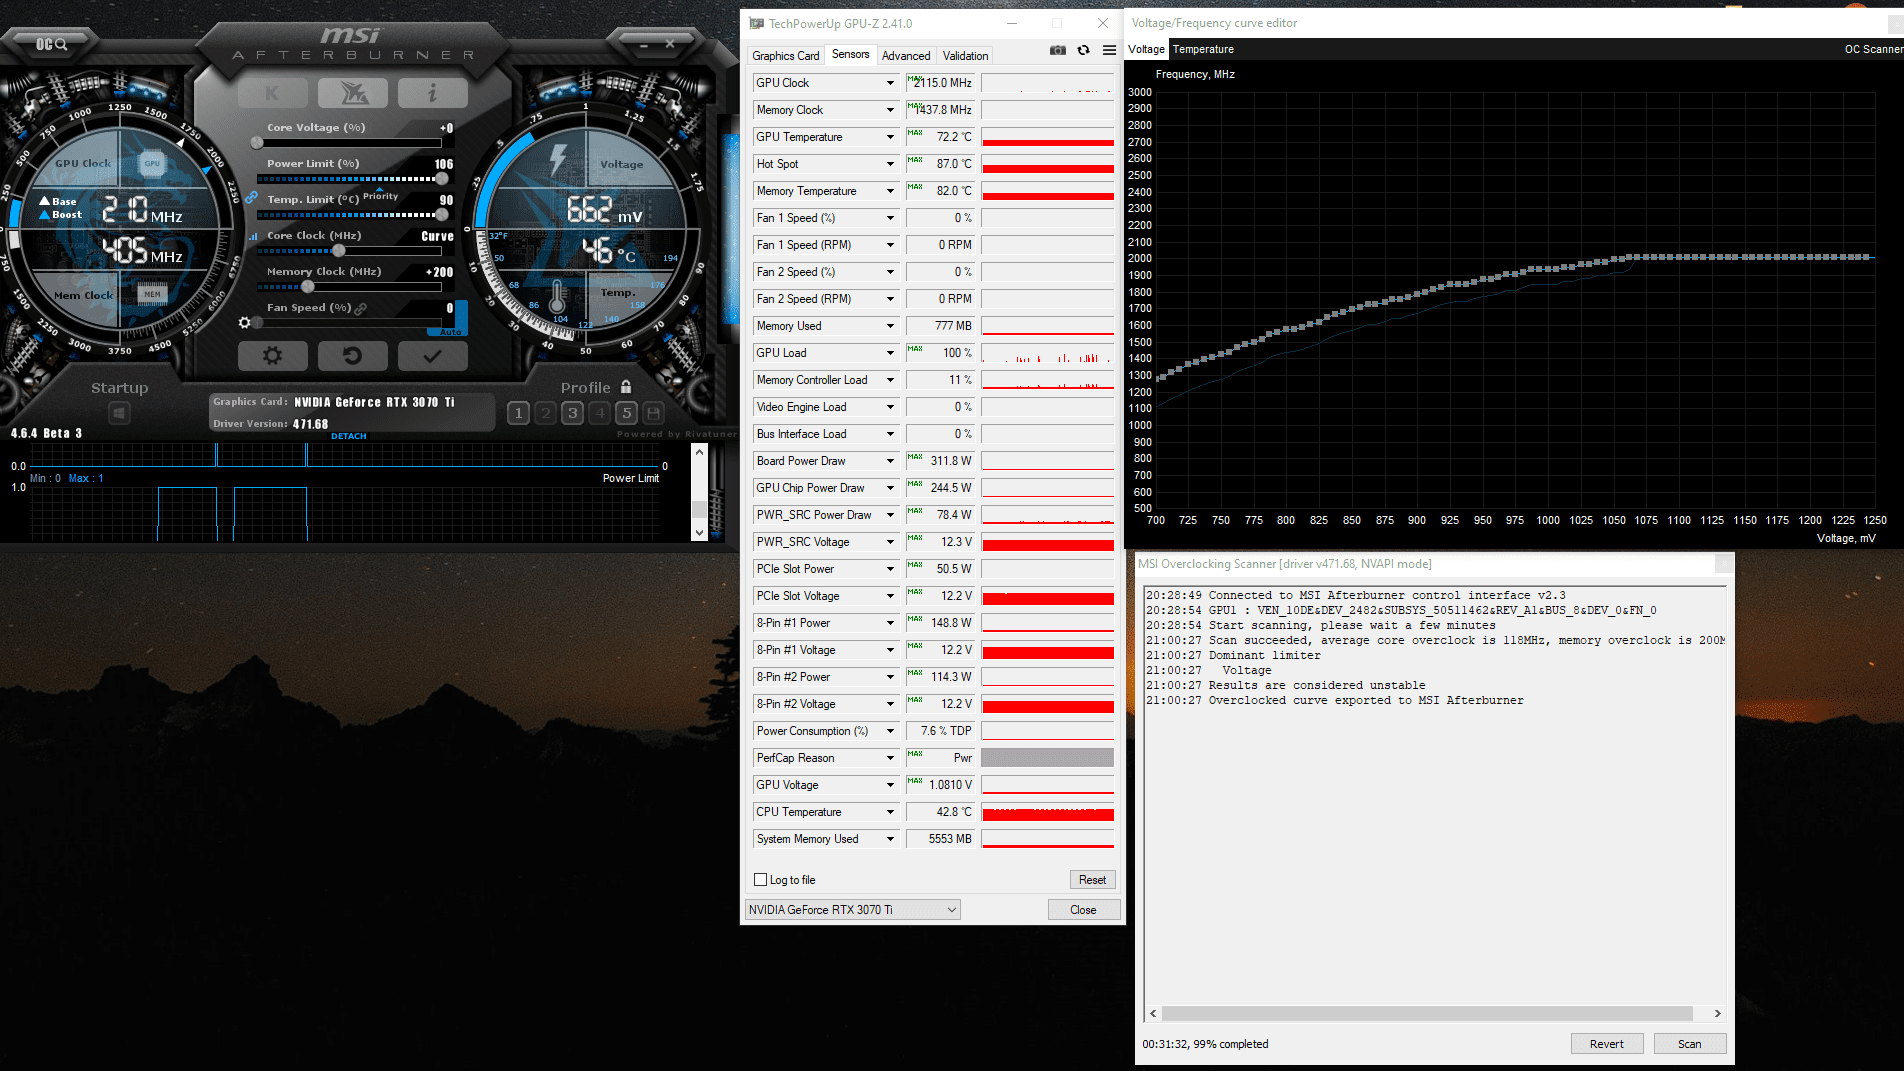The image size is (1904, 1071).
Task: Open Afterburner settings gear button
Action: pos(272,355)
